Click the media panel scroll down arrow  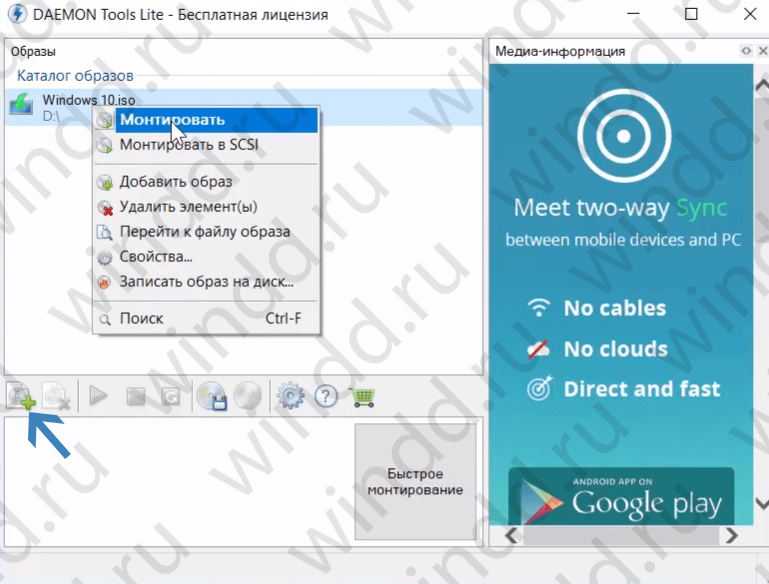point(762,504)
